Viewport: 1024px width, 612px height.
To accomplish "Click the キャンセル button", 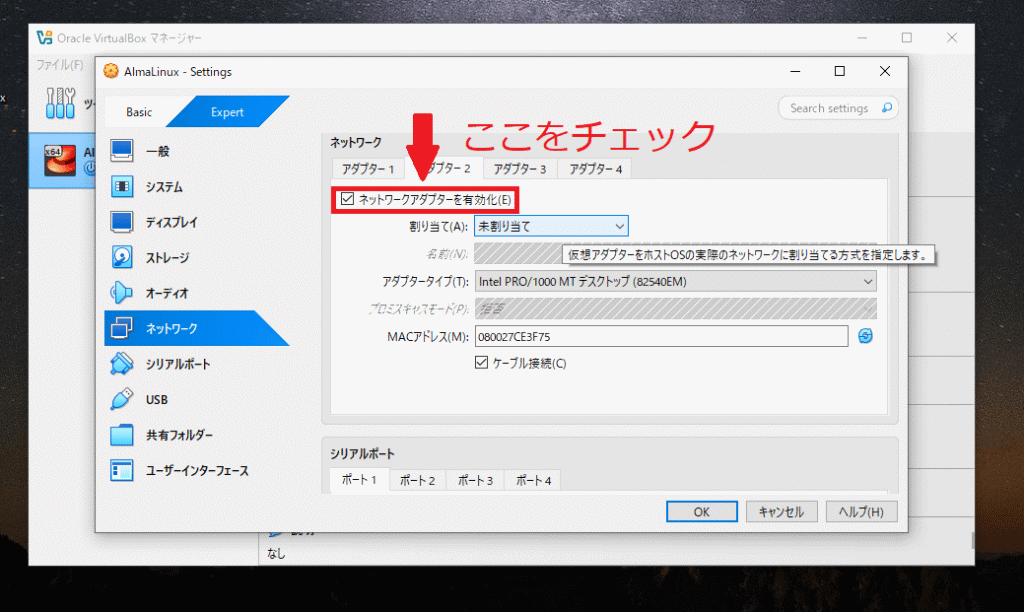I will (x=781, y=511).
